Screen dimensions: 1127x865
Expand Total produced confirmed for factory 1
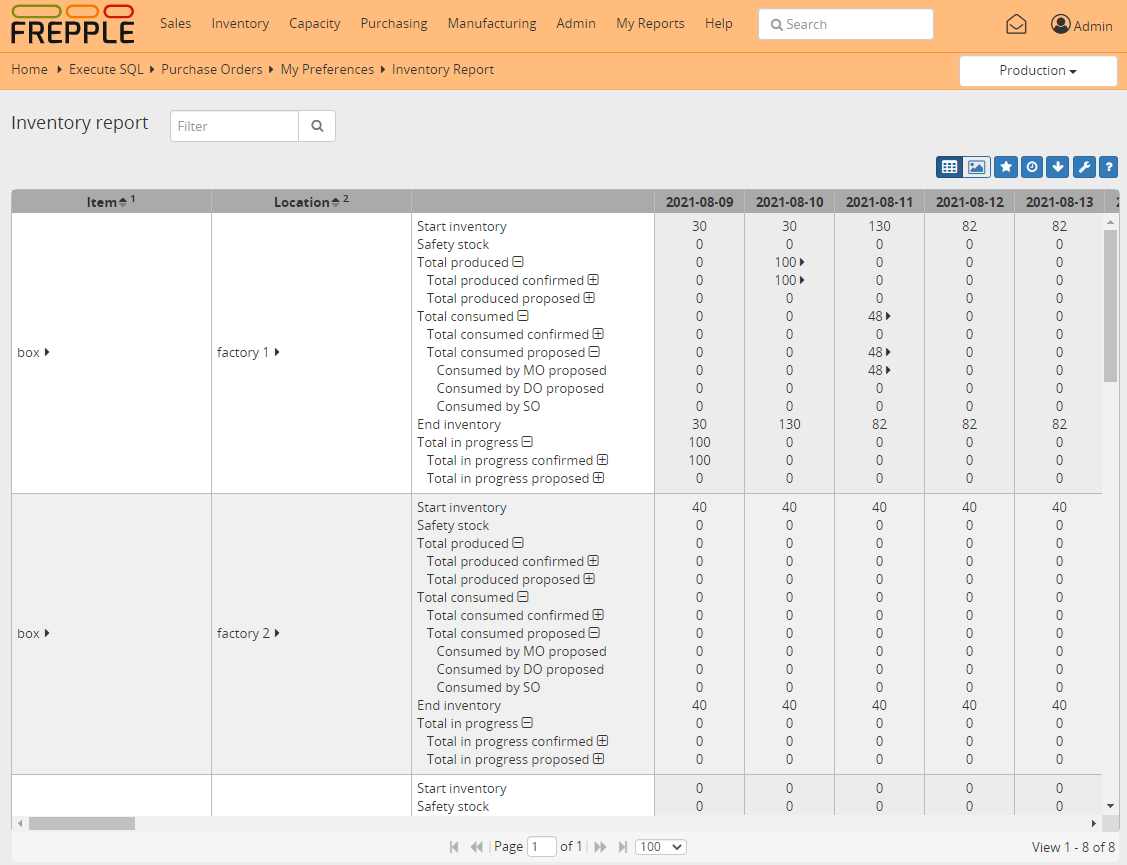[593, 280]
